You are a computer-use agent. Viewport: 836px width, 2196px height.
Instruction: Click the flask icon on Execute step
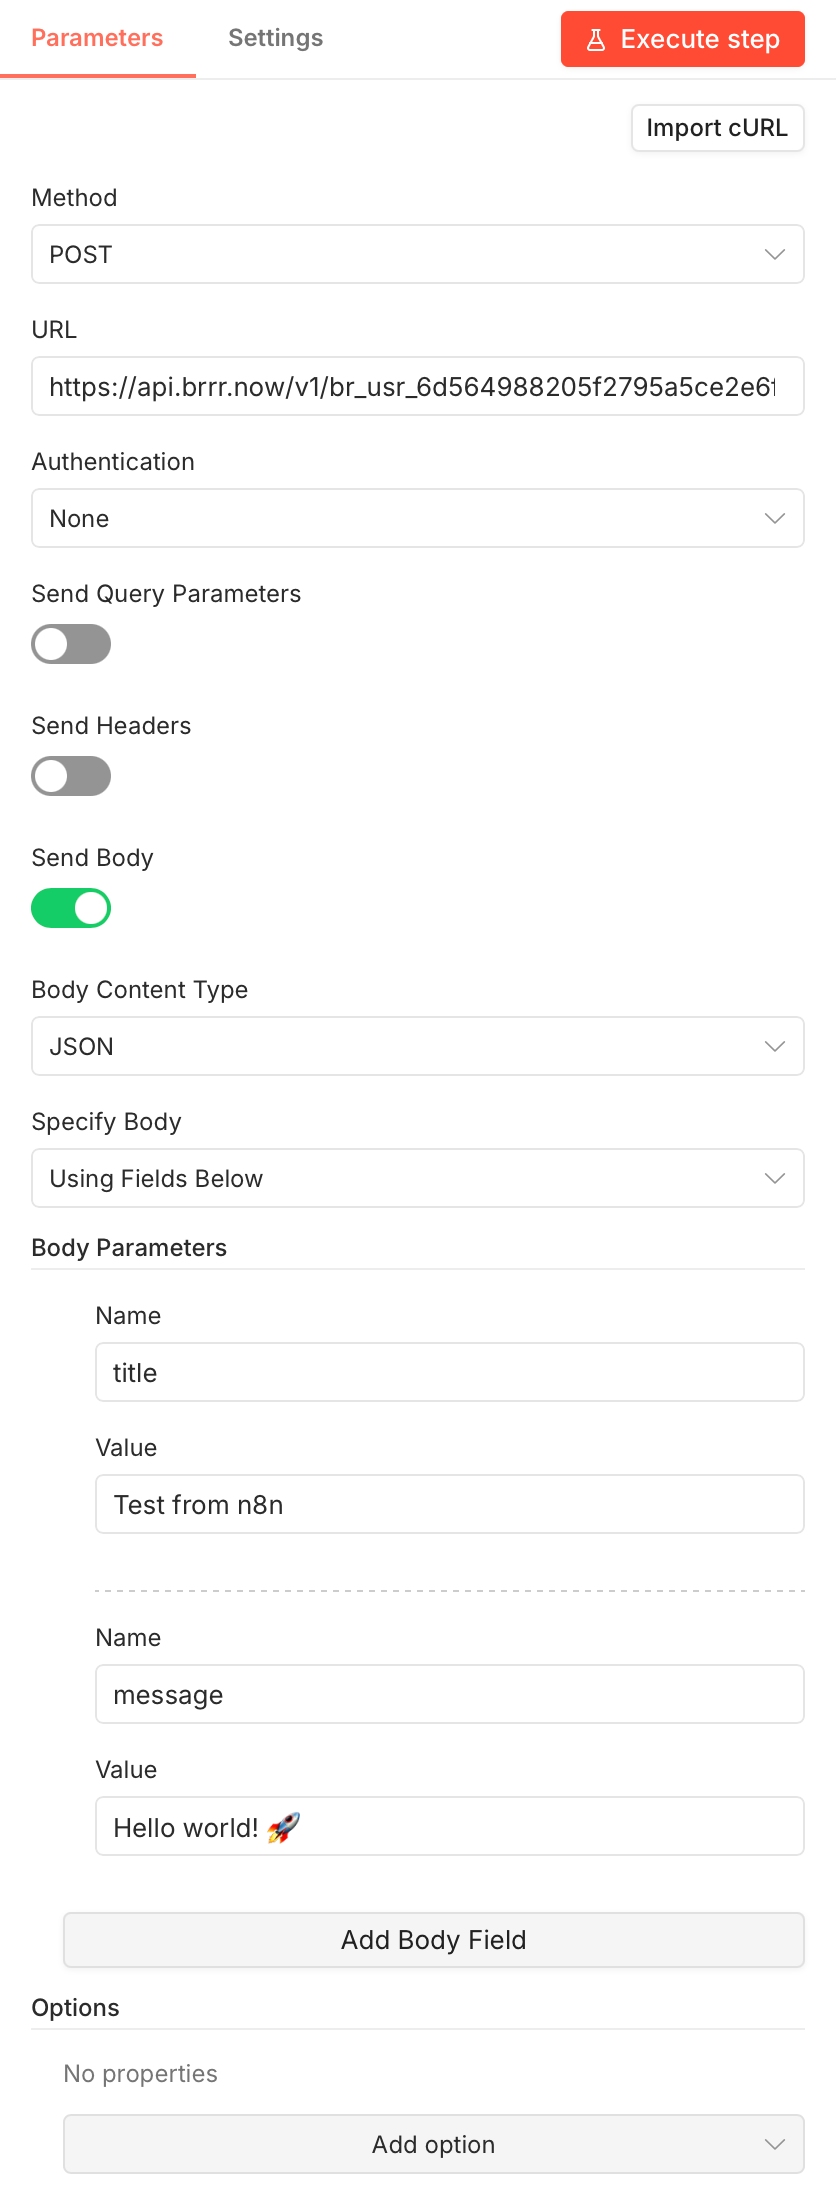(x=597, y=39)
